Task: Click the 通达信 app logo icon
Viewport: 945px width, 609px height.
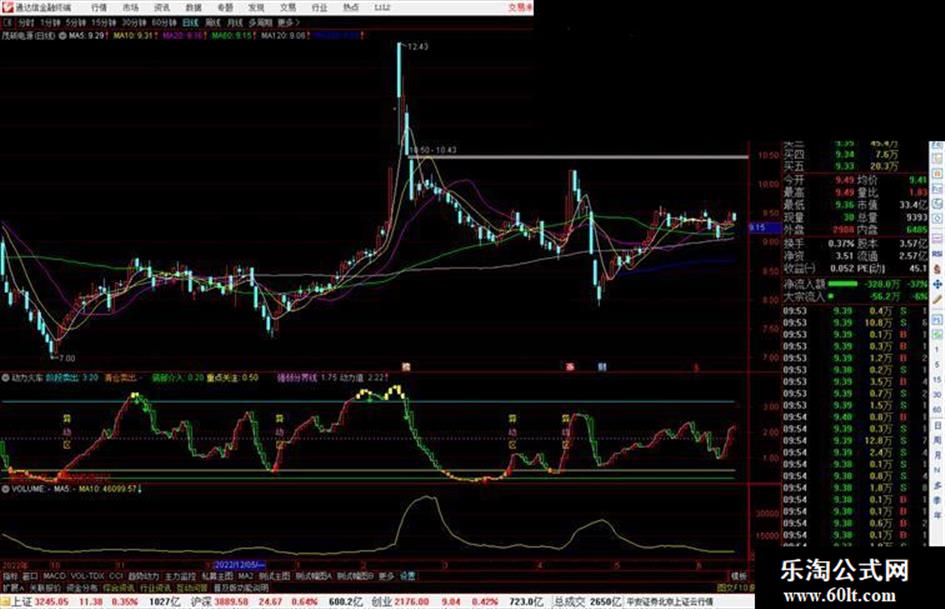Action: pos(7,7)
